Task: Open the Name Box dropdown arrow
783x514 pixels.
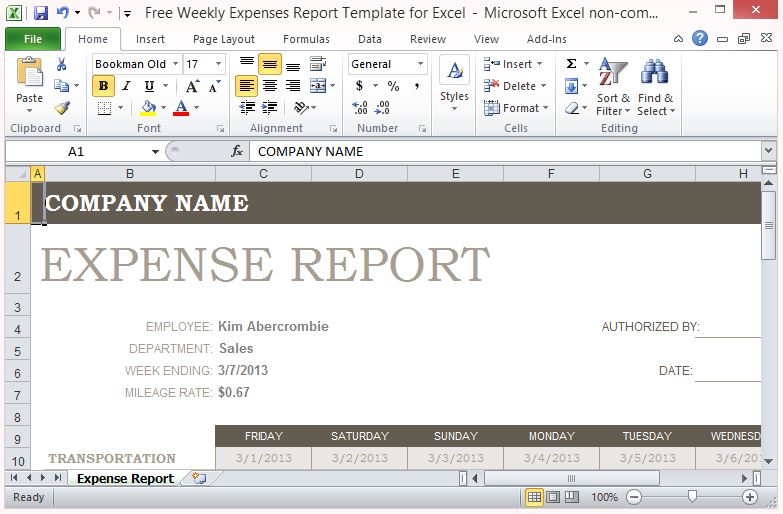Action: [x=155, y=151]
